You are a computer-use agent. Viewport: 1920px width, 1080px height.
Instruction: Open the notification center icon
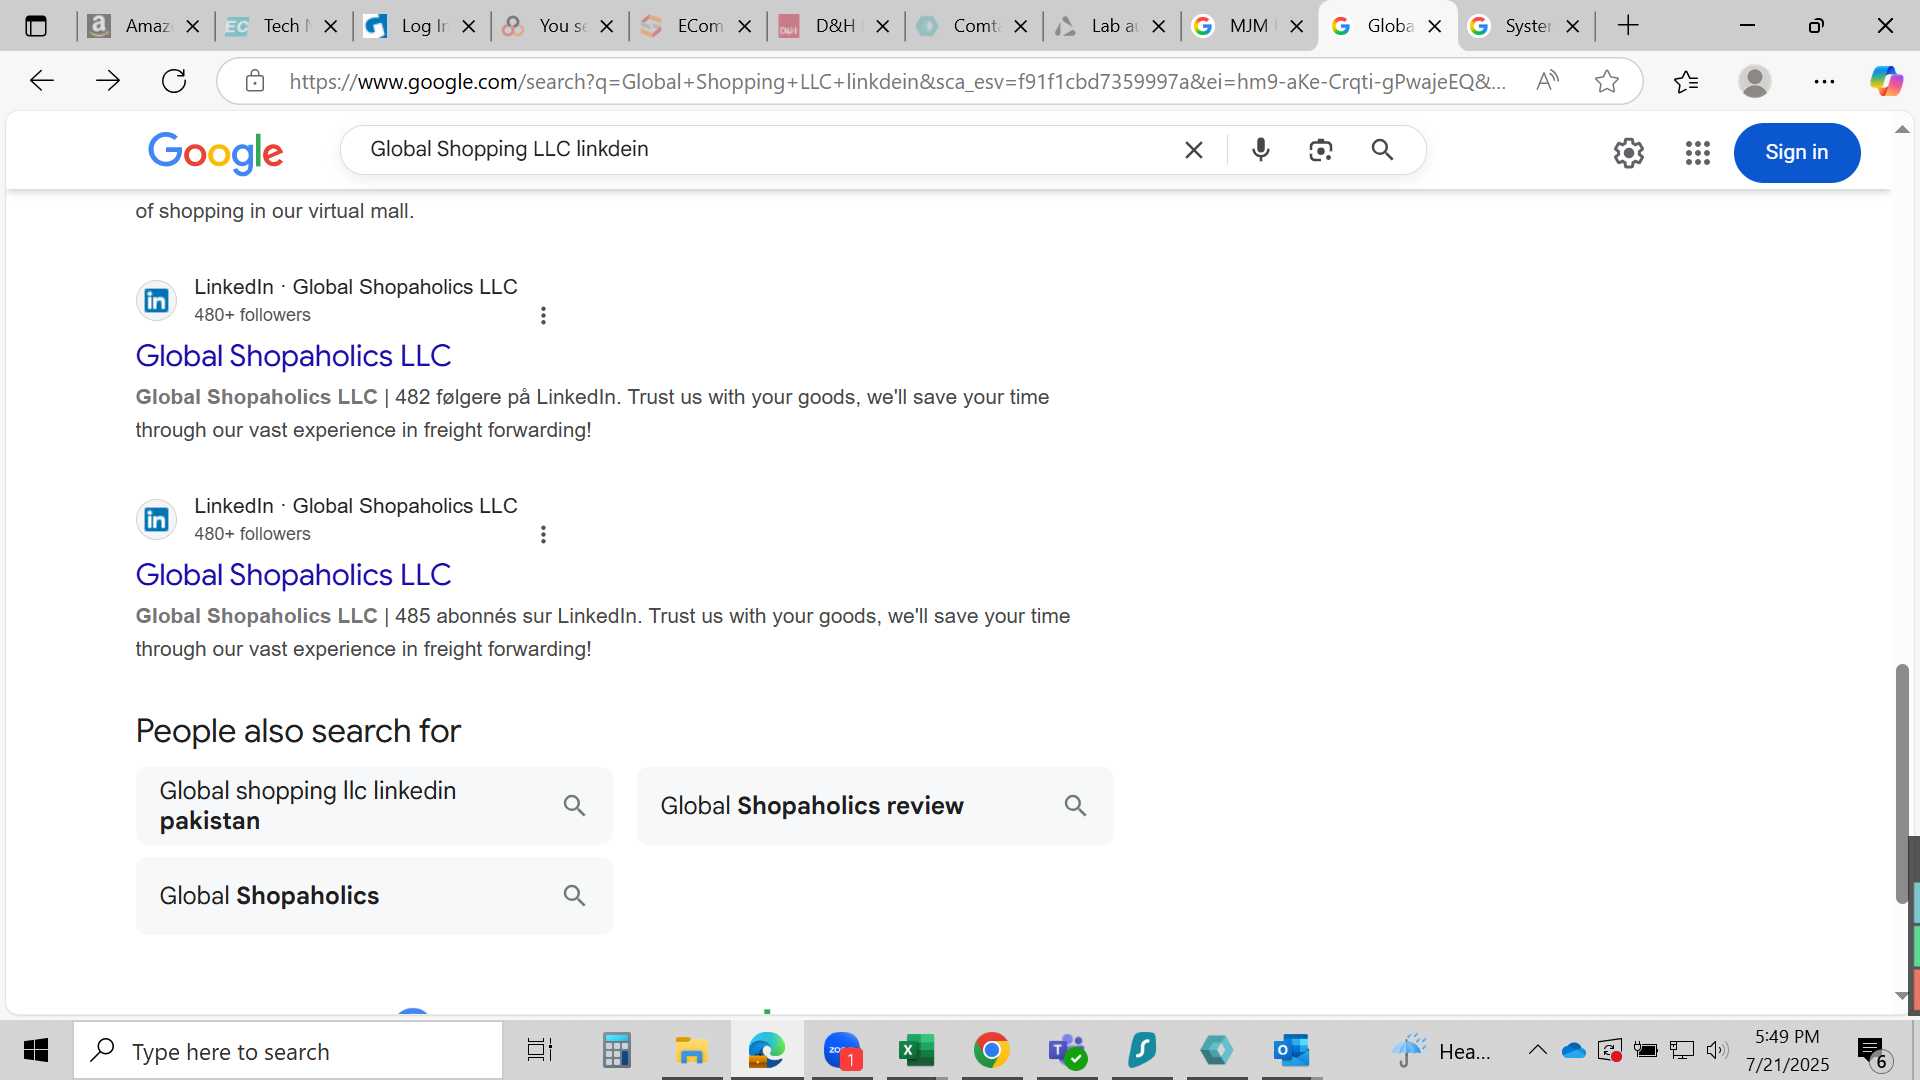click(x=1872, y=1051)
